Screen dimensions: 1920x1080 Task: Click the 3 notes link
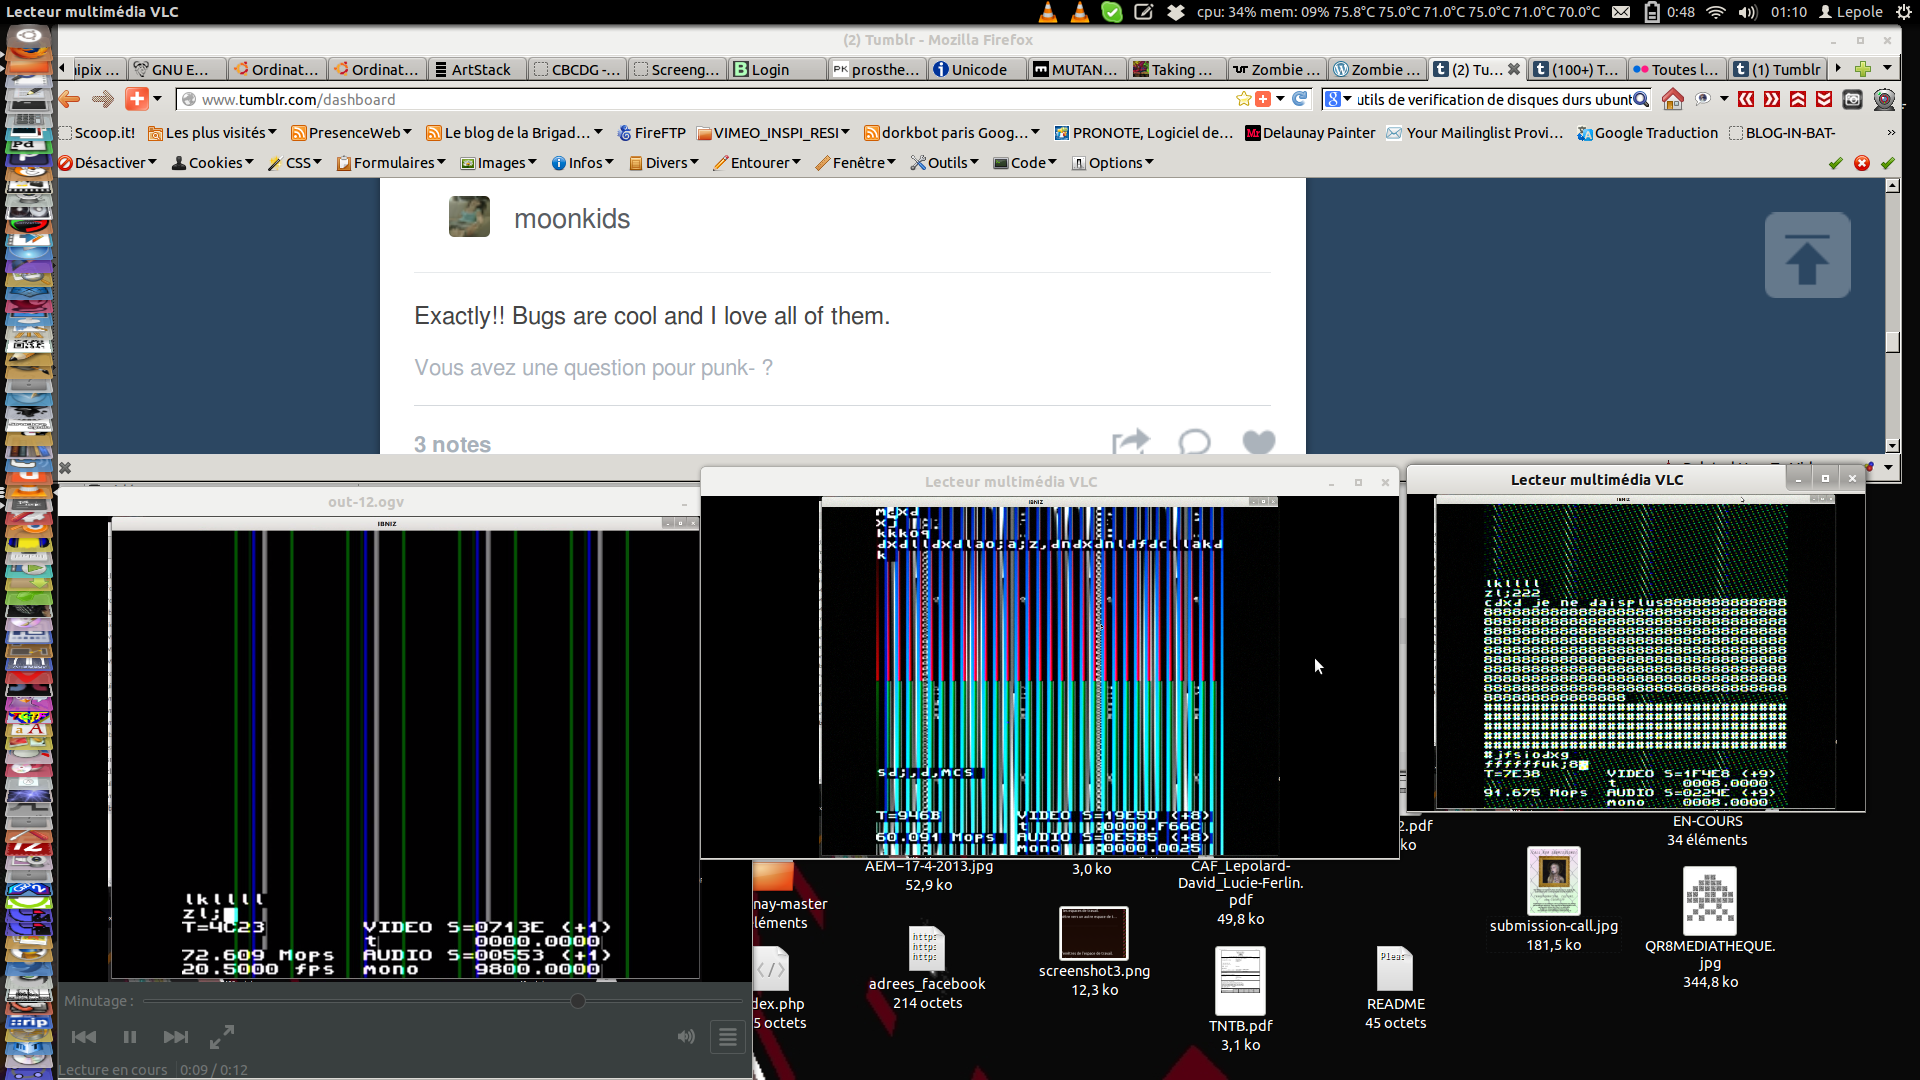click(452, 444)
